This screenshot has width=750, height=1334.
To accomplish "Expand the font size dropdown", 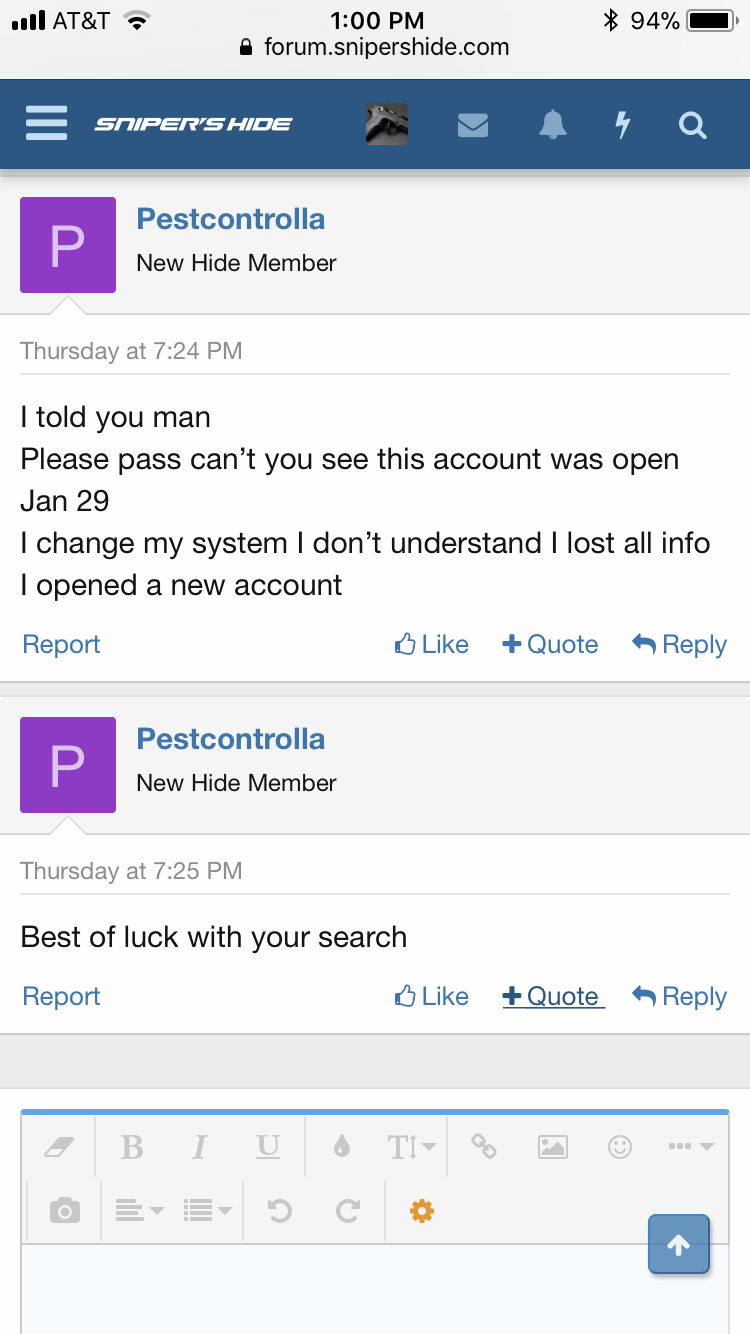I will (411, 1147).
